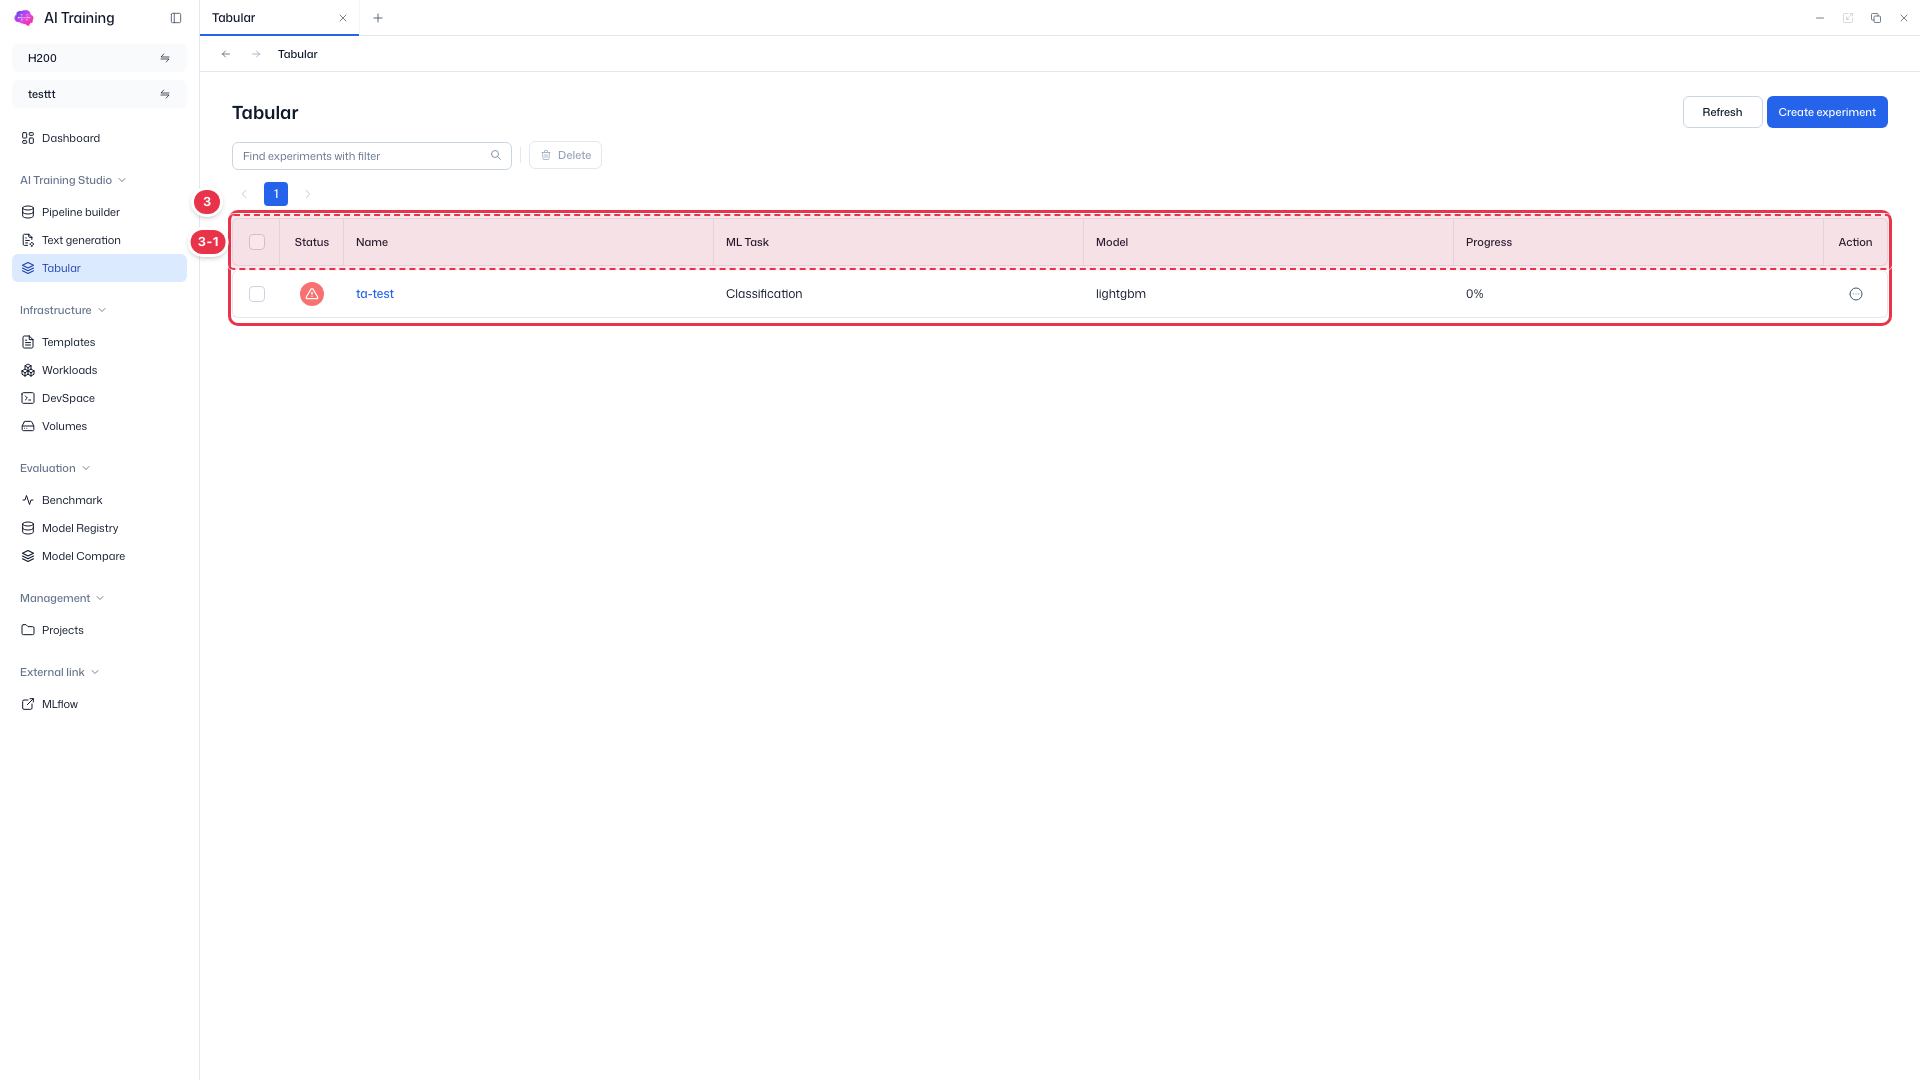Navigate back with left arrow
This screenshot has height=1080, width=1920.
point(226,54)
